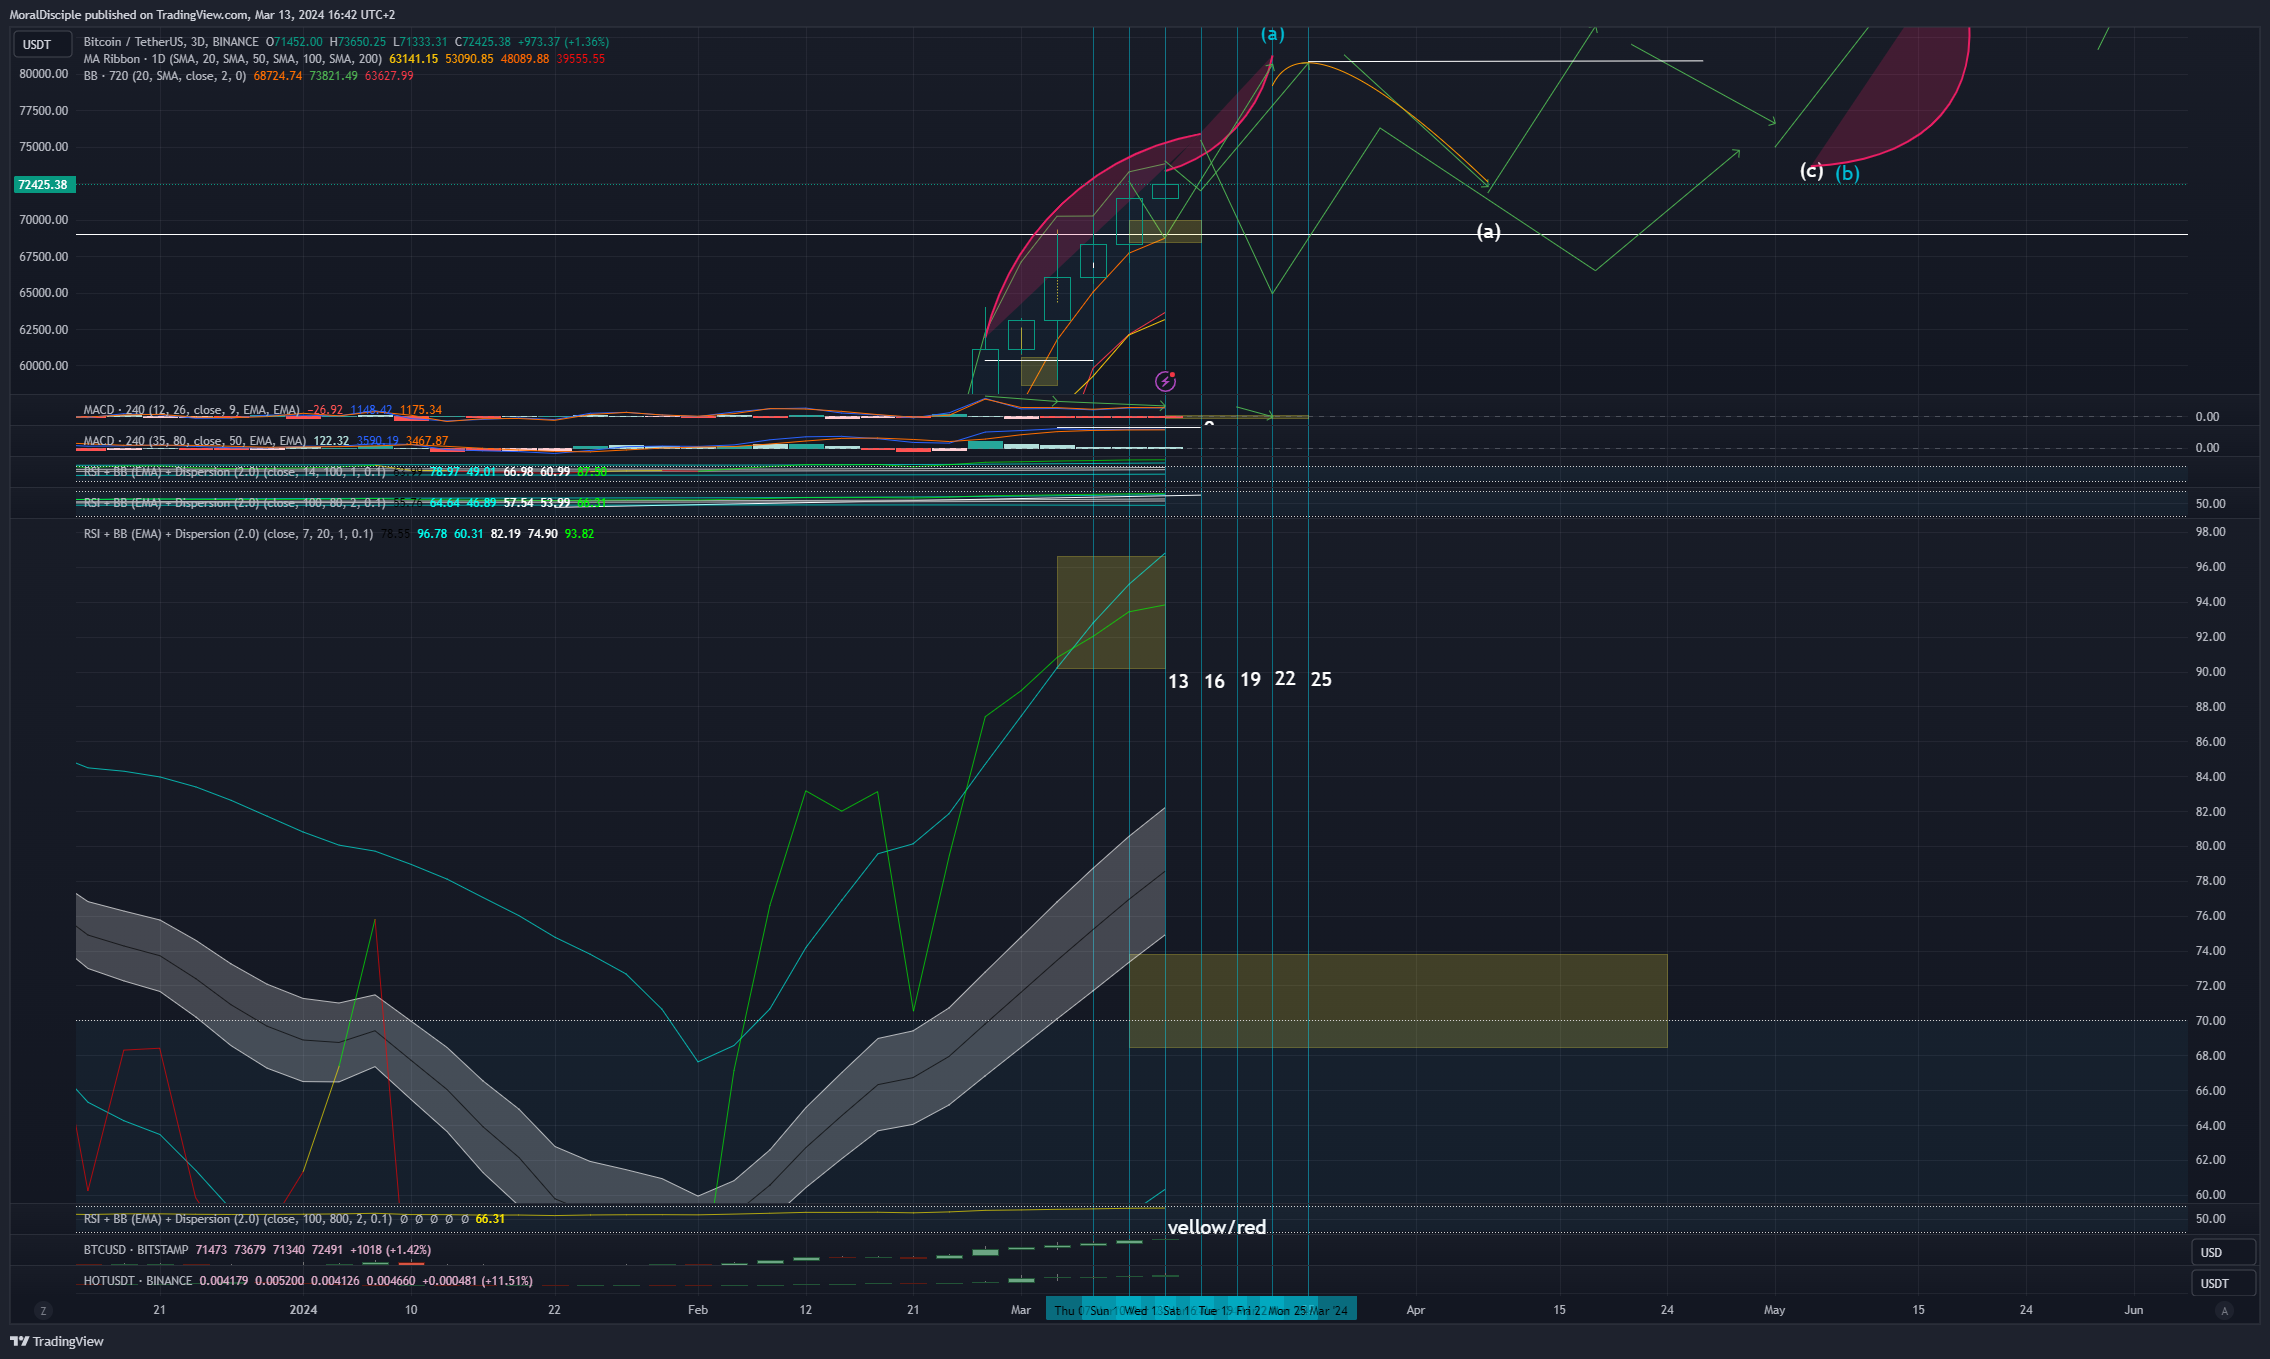The image size is (2270, 1359).
Task: Click the 2024 label on the time axis
Action: [303, 1310]
